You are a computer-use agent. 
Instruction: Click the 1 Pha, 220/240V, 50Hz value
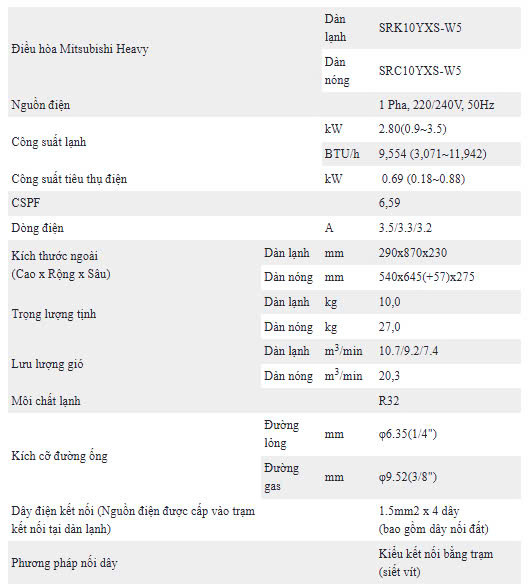tap(436, 105)
